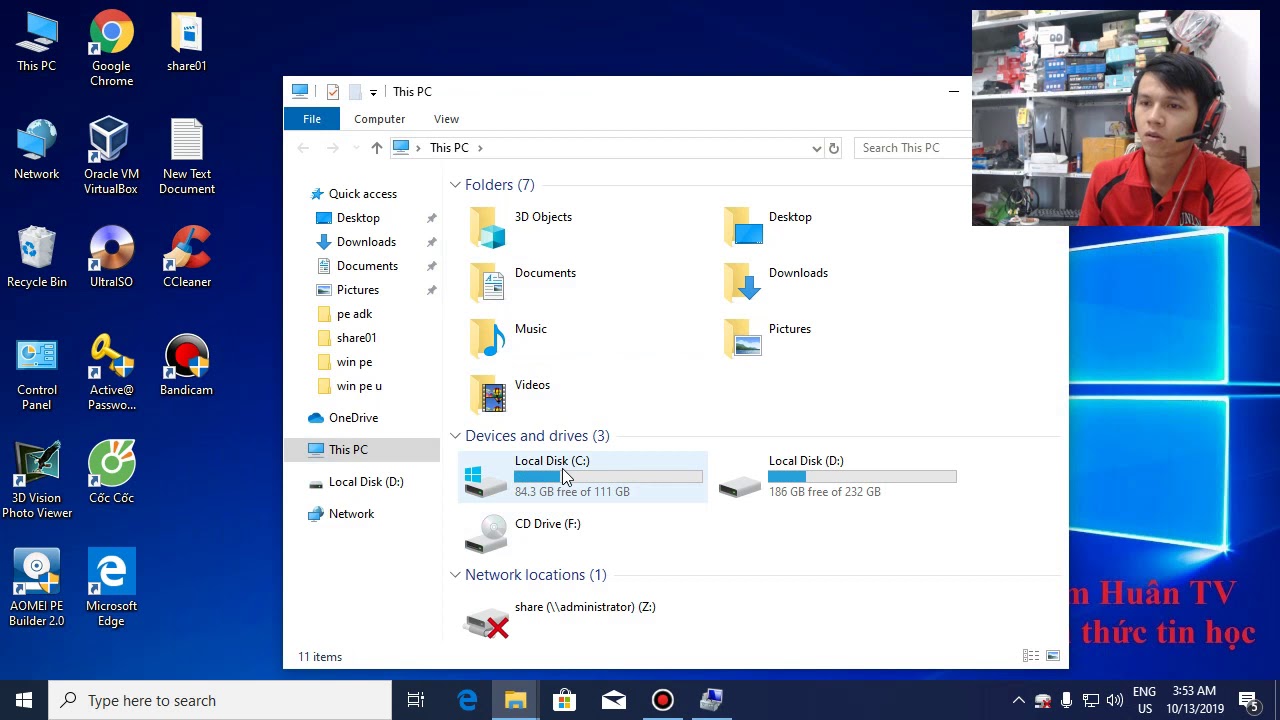1280x720 pixels.
Task: Switch to large icons view layout
Action: pos(1053,656)
